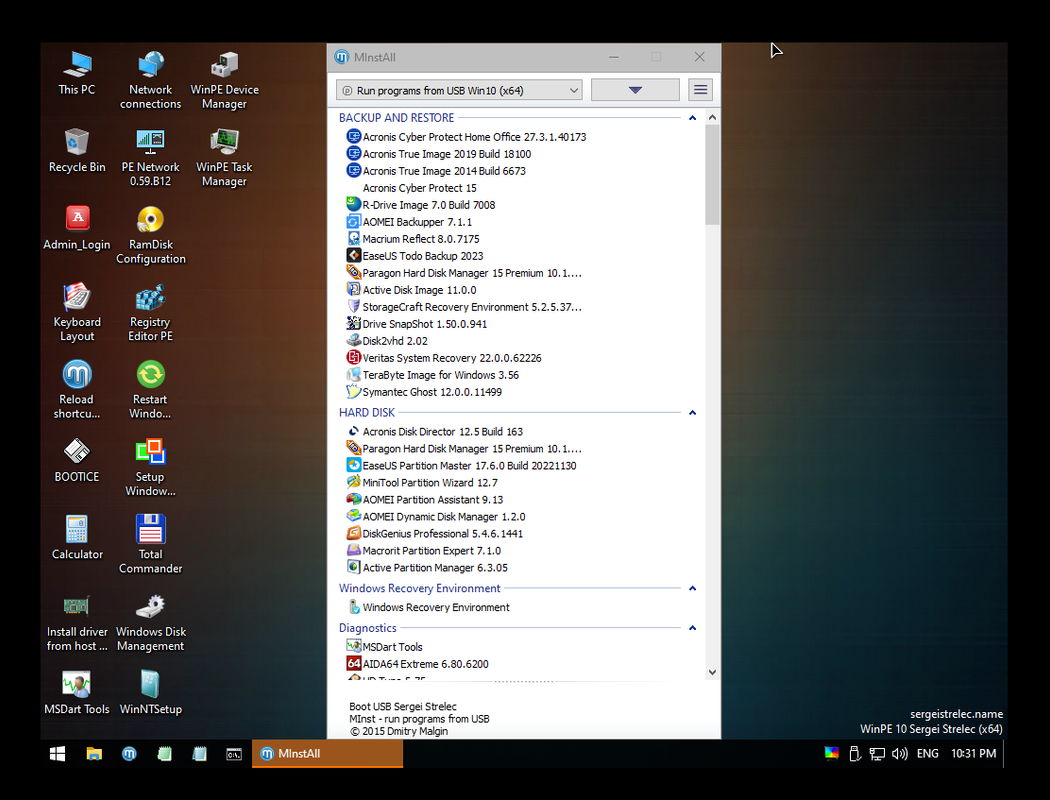
Task: Open RamDisk Configuration desktop icon
Action: pyautogui.click(x=151, y=235)
